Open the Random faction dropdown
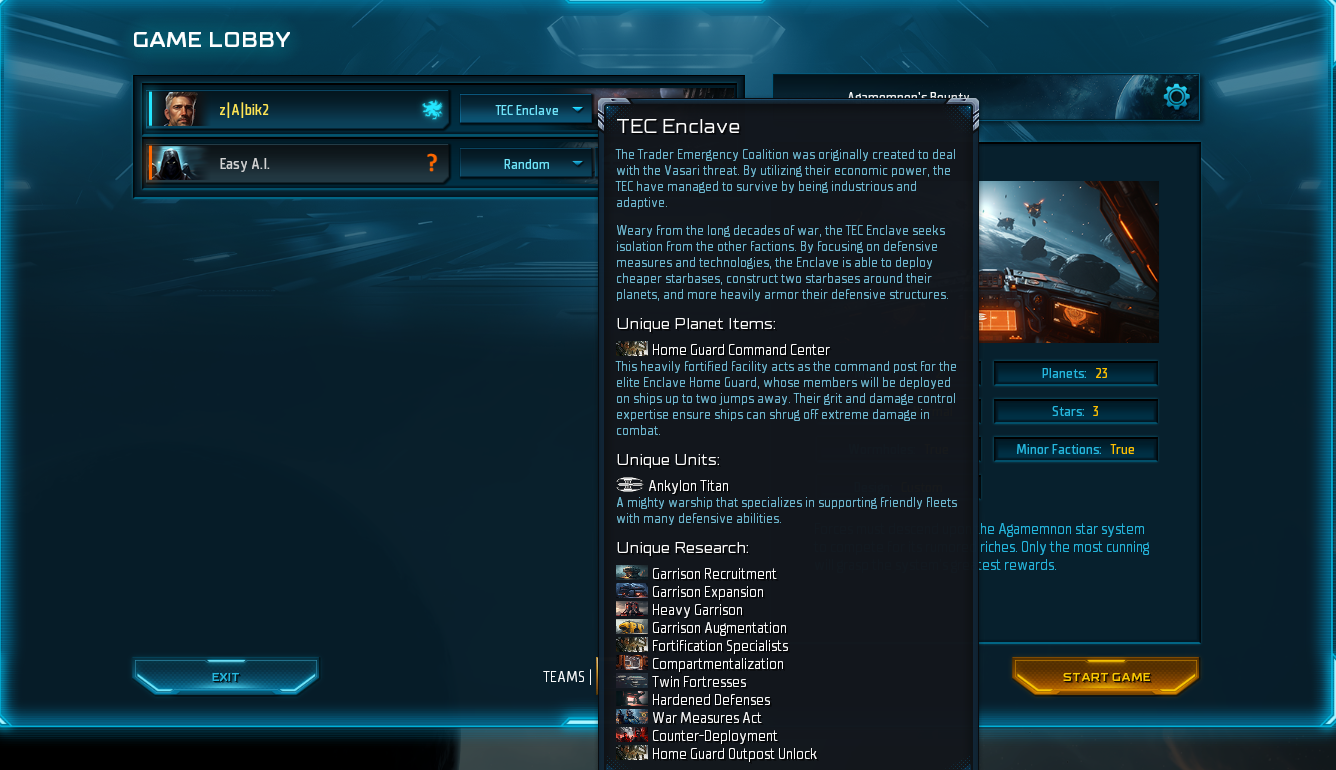The width and height of the screenshot is (1336, 770). click(526, 164)
